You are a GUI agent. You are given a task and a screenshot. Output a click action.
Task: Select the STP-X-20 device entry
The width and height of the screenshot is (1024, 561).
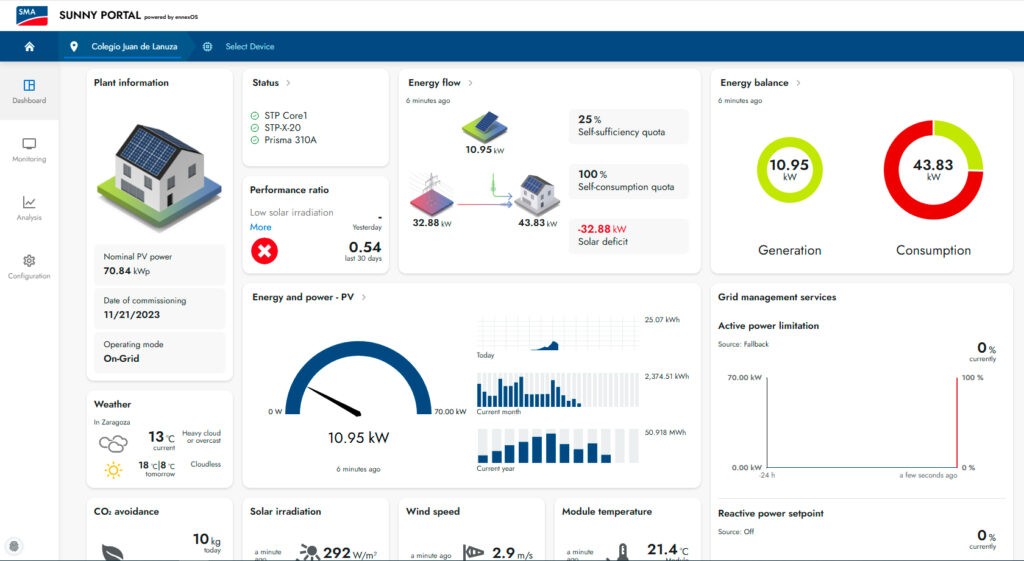[282, 128]
